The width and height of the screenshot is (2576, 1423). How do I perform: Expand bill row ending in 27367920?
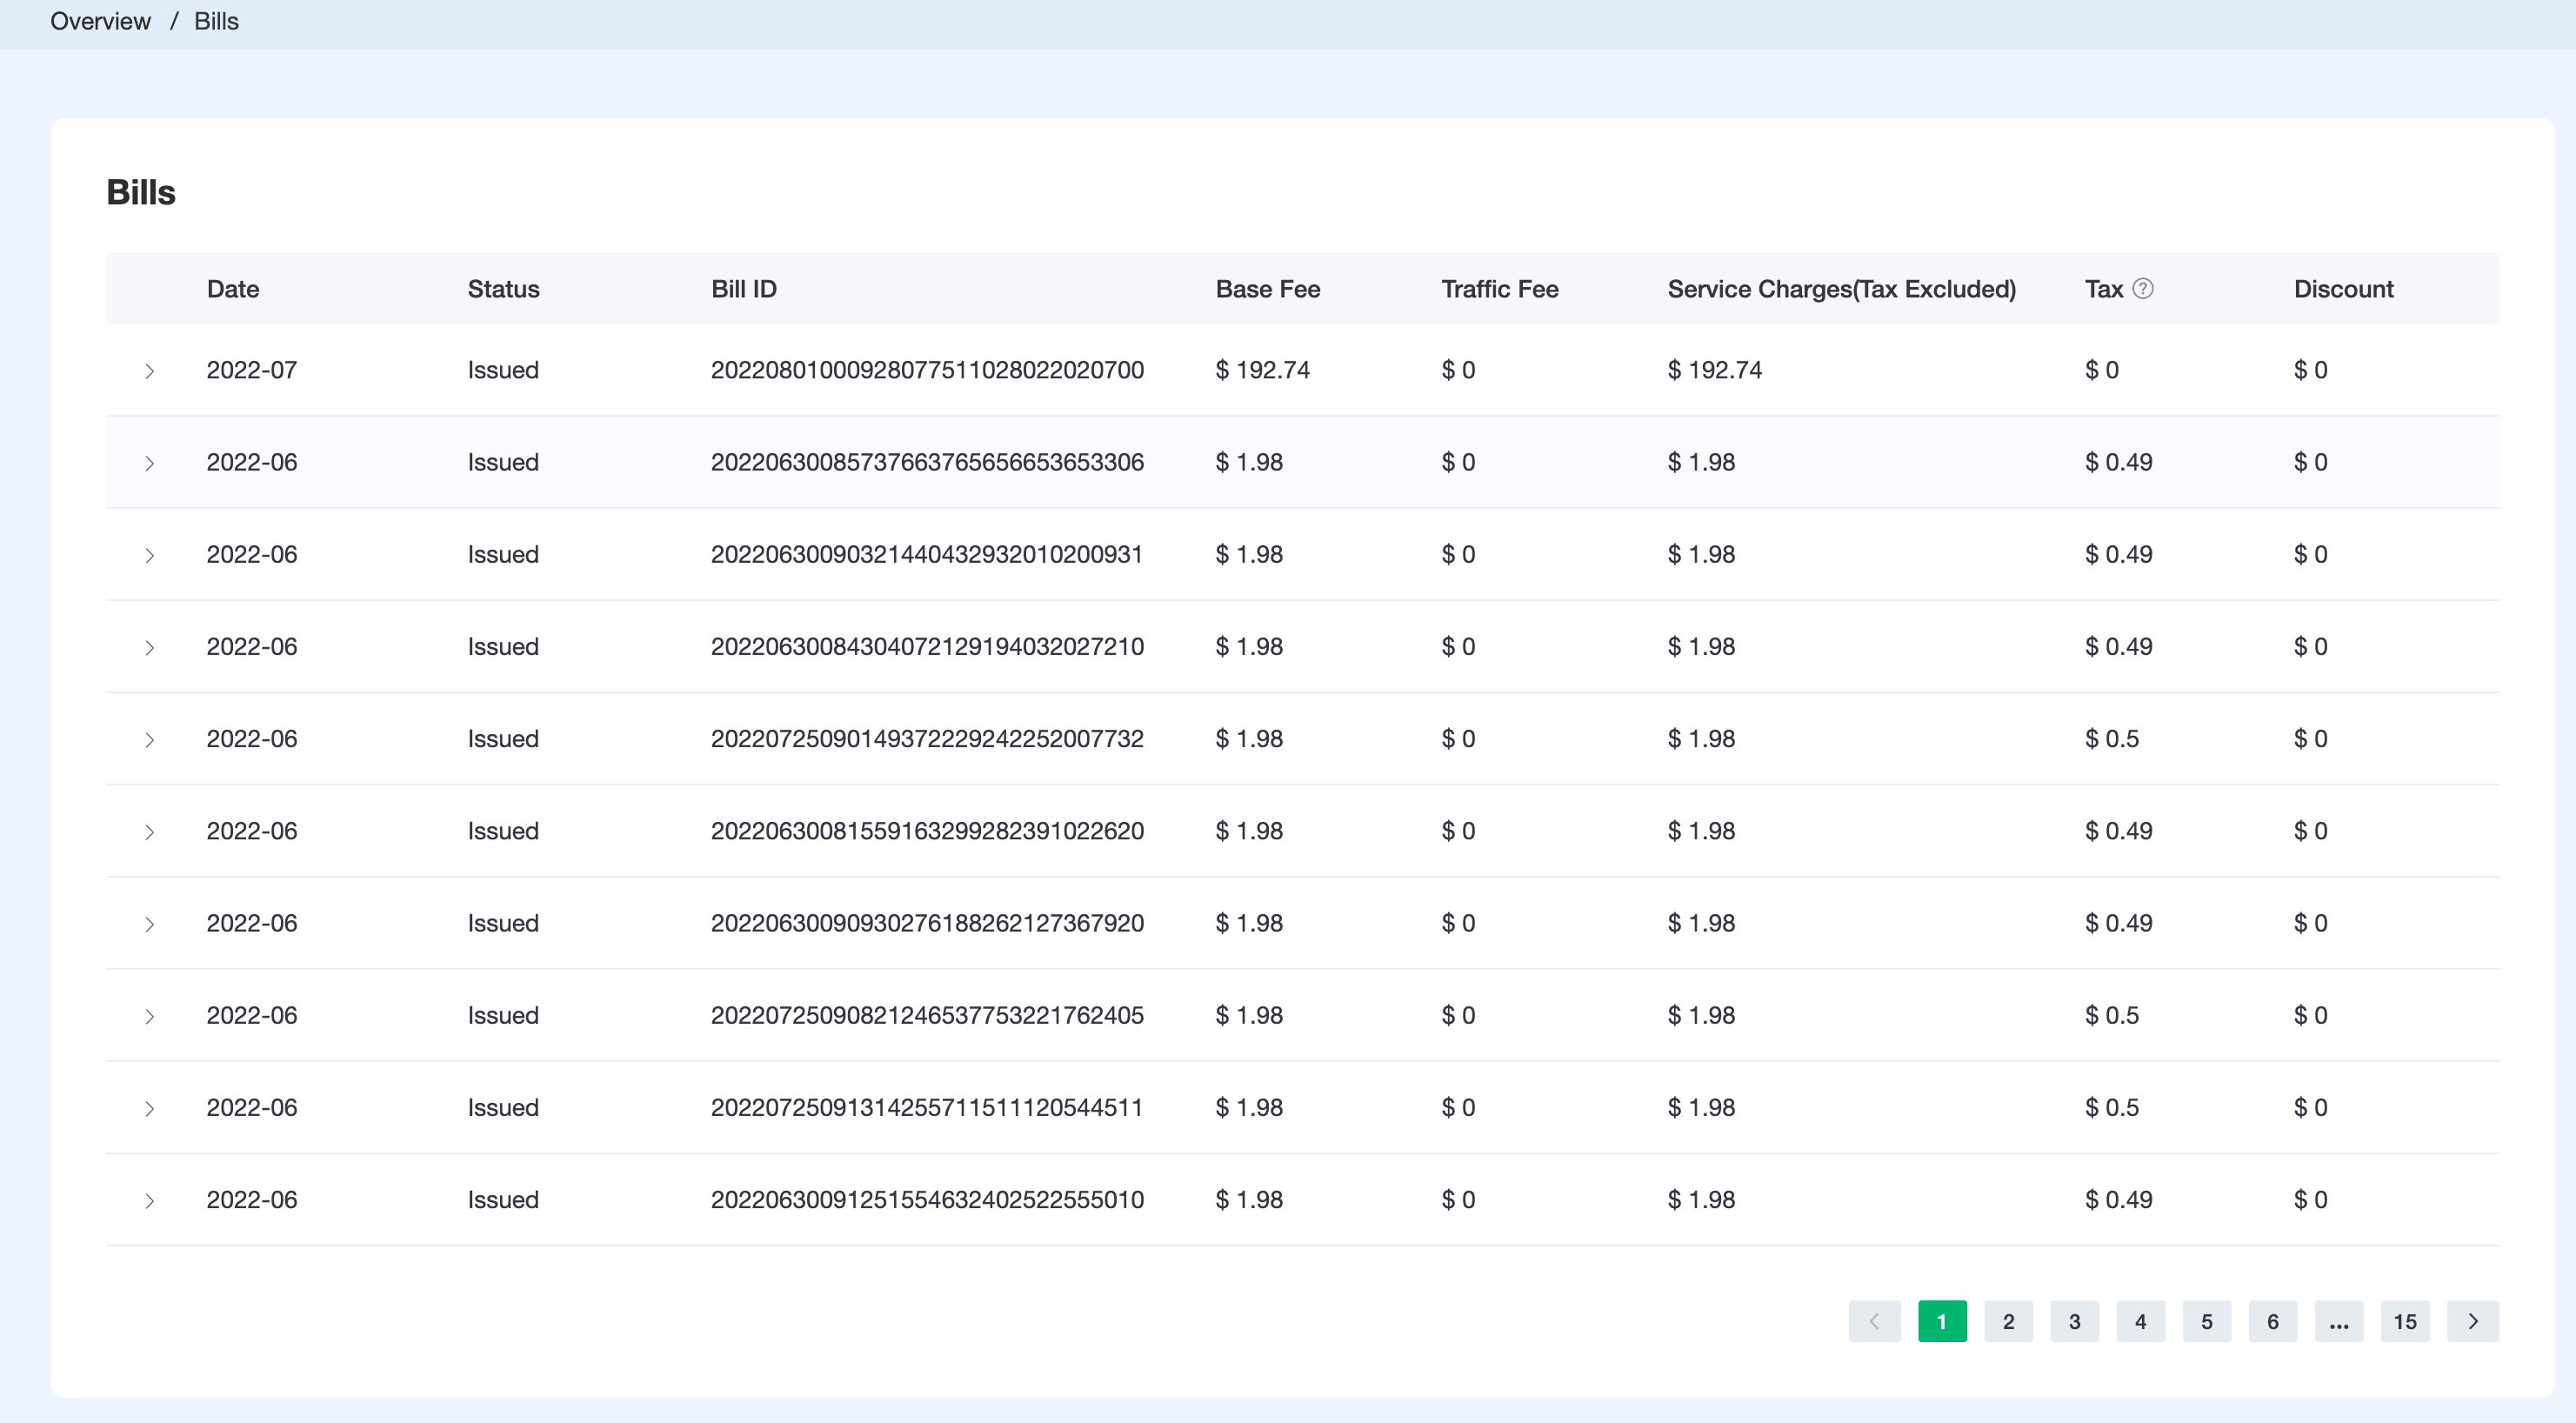coord(149,923)
